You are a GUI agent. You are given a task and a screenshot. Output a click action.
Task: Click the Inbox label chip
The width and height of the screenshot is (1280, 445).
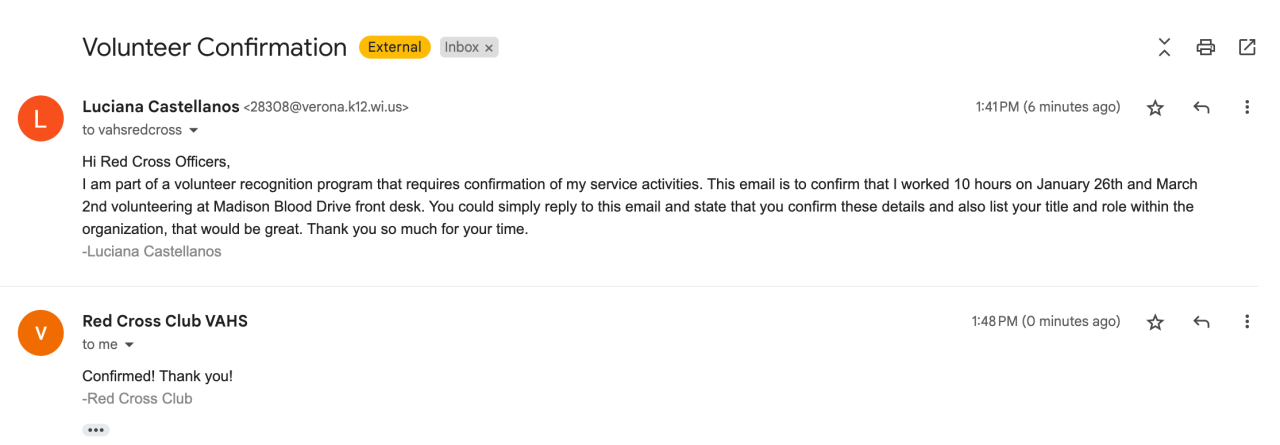[461, 47]
